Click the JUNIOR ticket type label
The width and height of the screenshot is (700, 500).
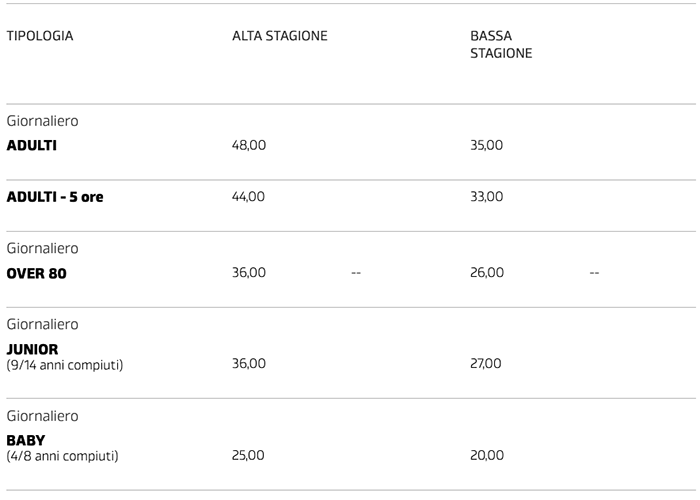[x=33, y=349]
